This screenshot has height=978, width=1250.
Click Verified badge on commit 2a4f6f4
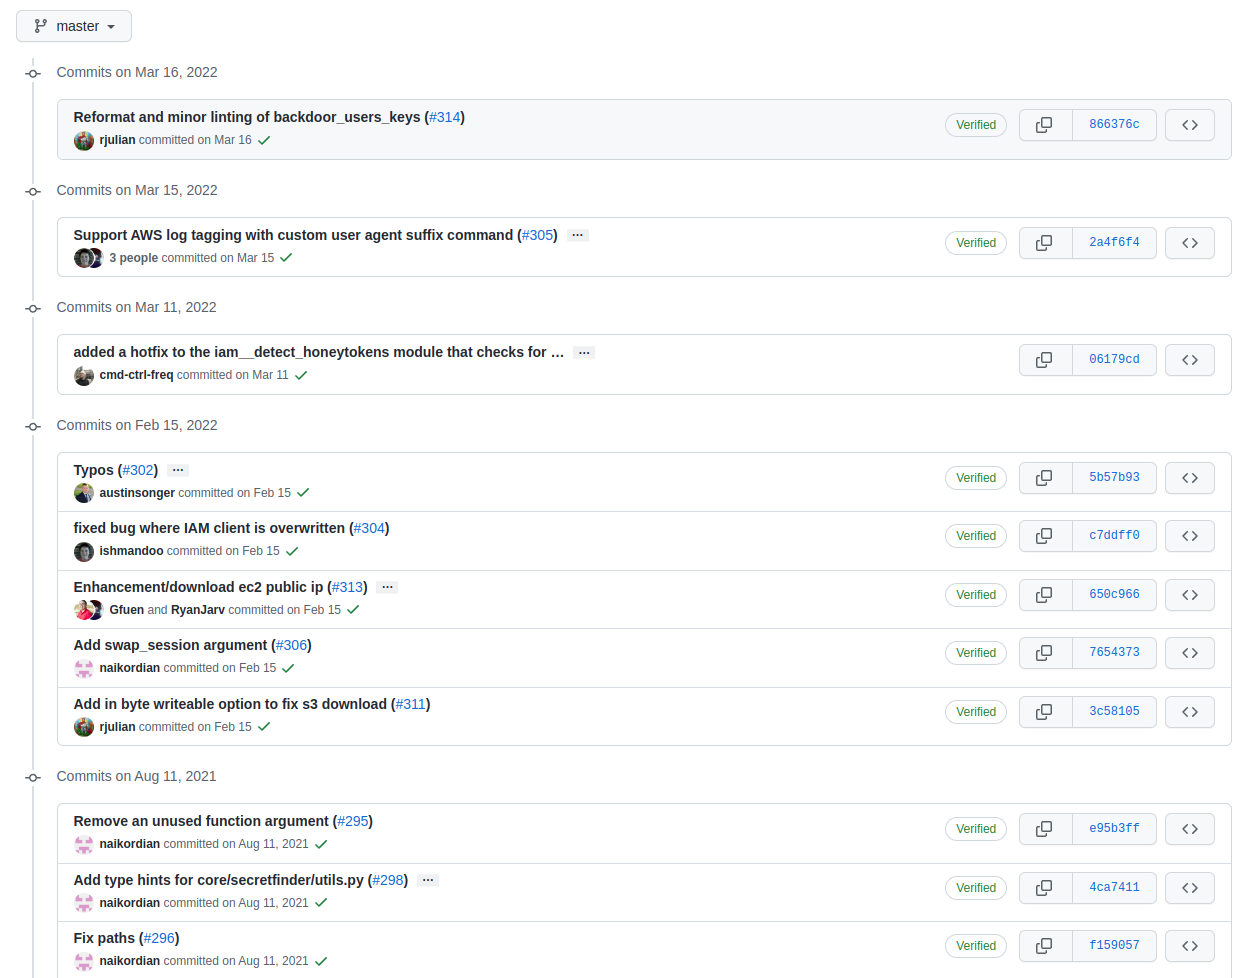(976, 243)
